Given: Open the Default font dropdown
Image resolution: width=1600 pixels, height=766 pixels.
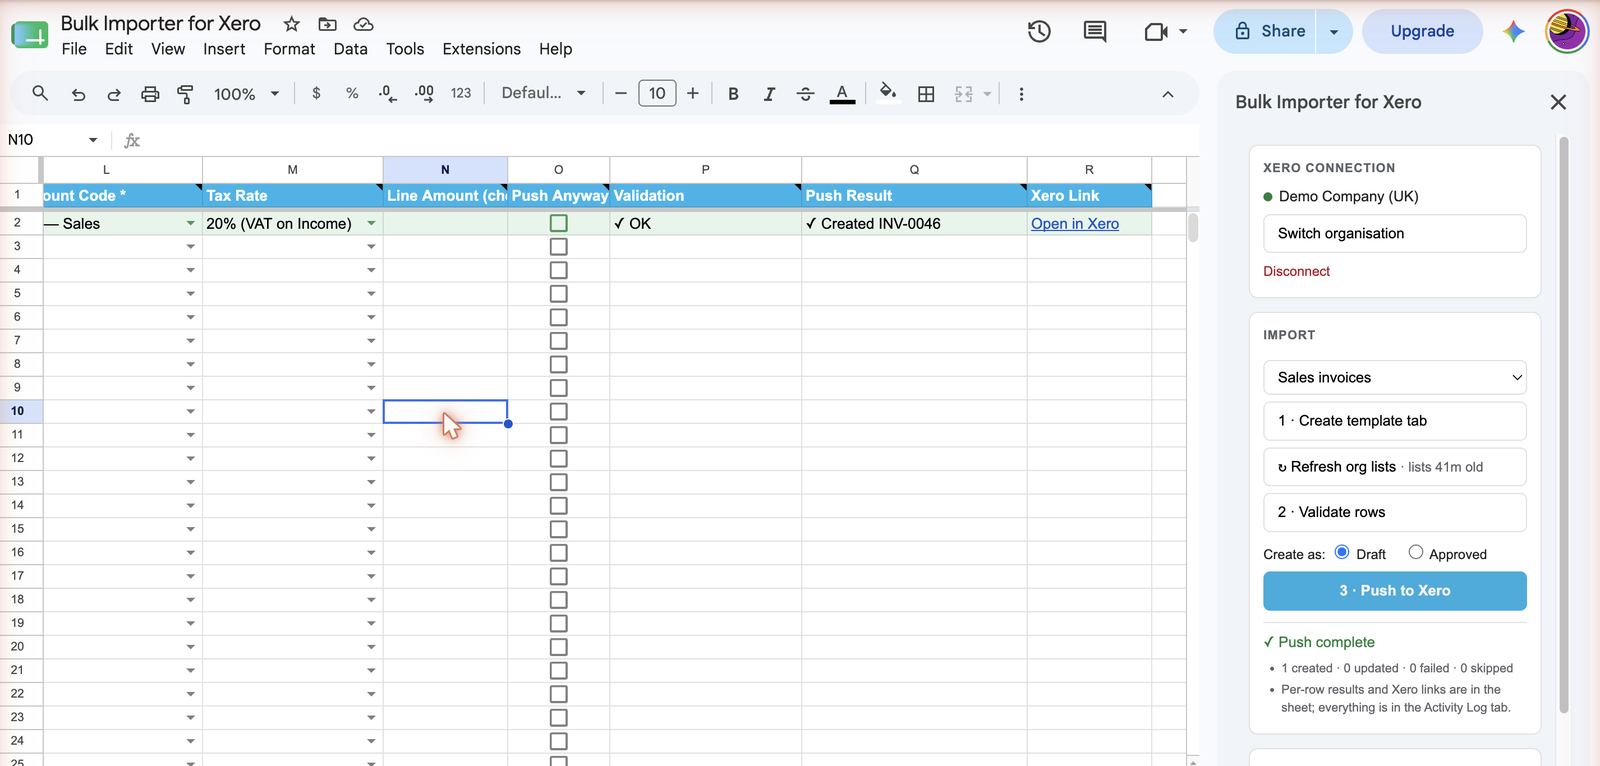Looking at the screenshot, I should coord(543,93).
